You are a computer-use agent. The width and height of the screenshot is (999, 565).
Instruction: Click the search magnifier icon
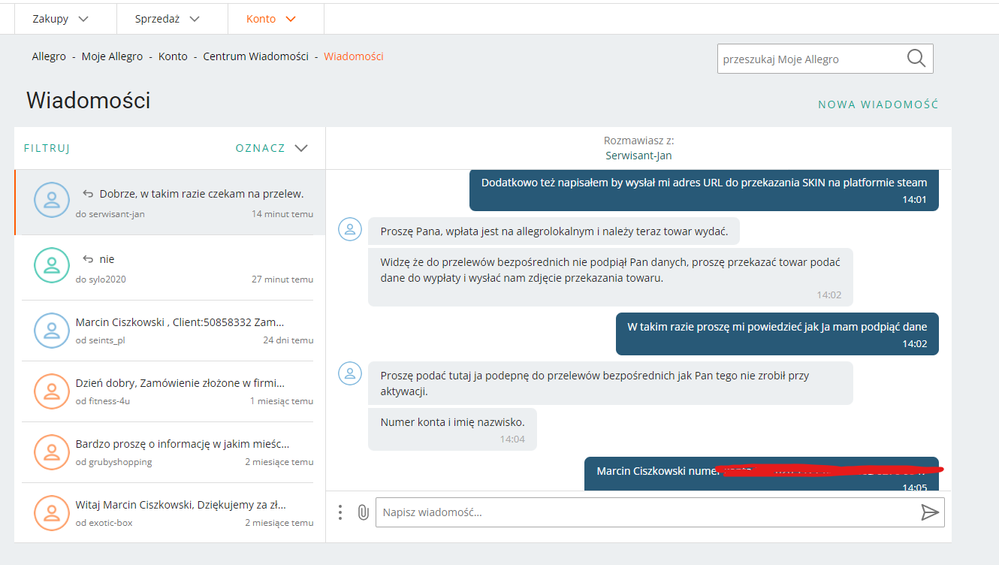point(916,59)
